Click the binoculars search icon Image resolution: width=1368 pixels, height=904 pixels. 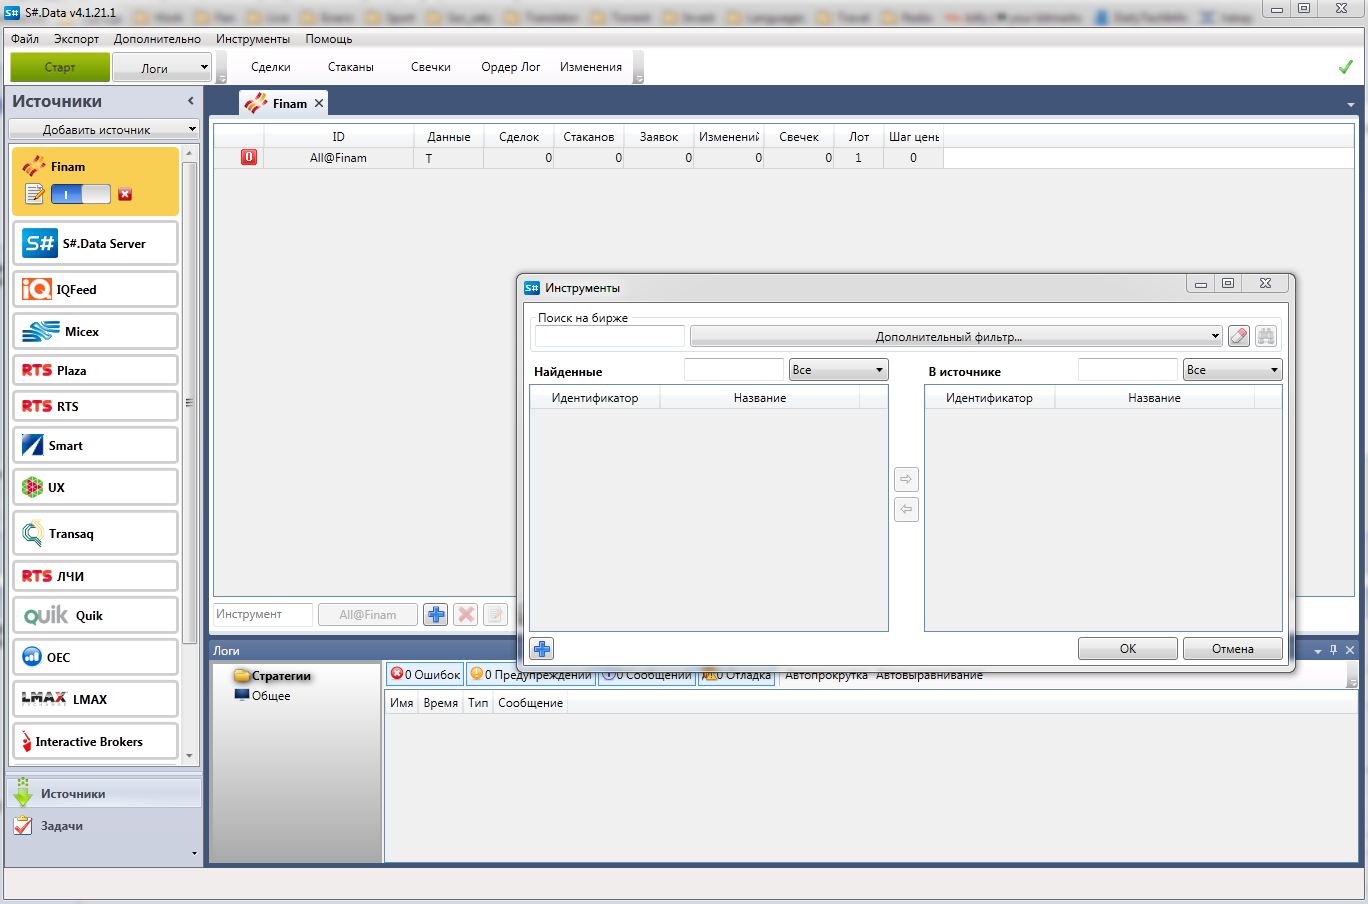click(1266, 336)
